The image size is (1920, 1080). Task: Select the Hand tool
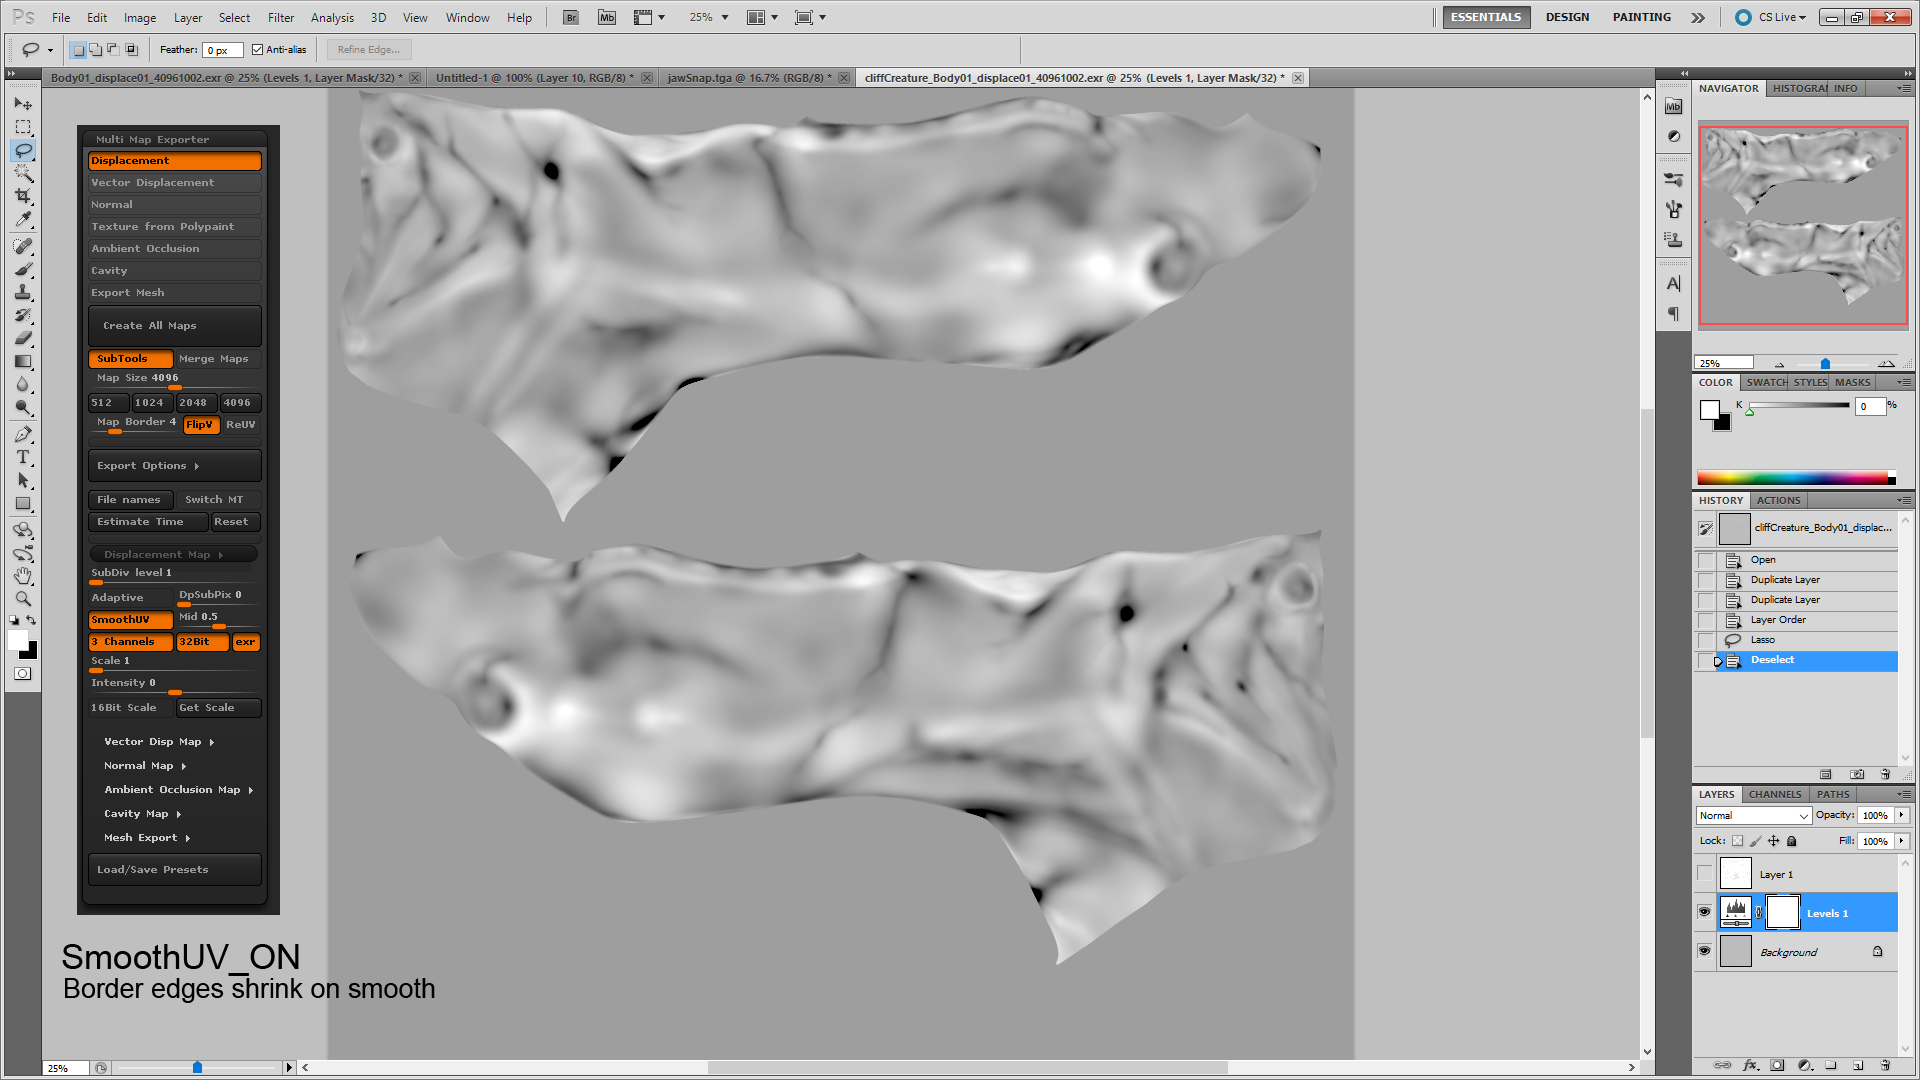23,576
